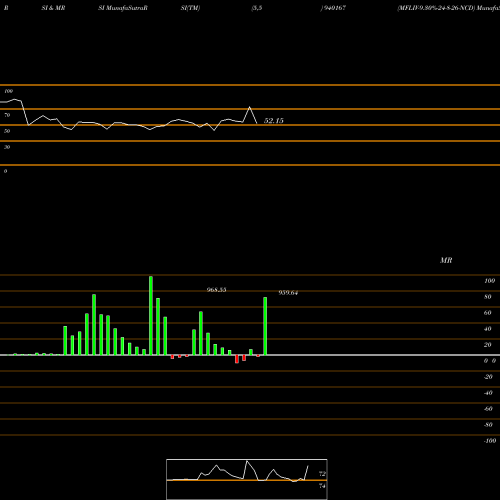
Task: Click the MR axis label 80
Action: tap(488, 297)
